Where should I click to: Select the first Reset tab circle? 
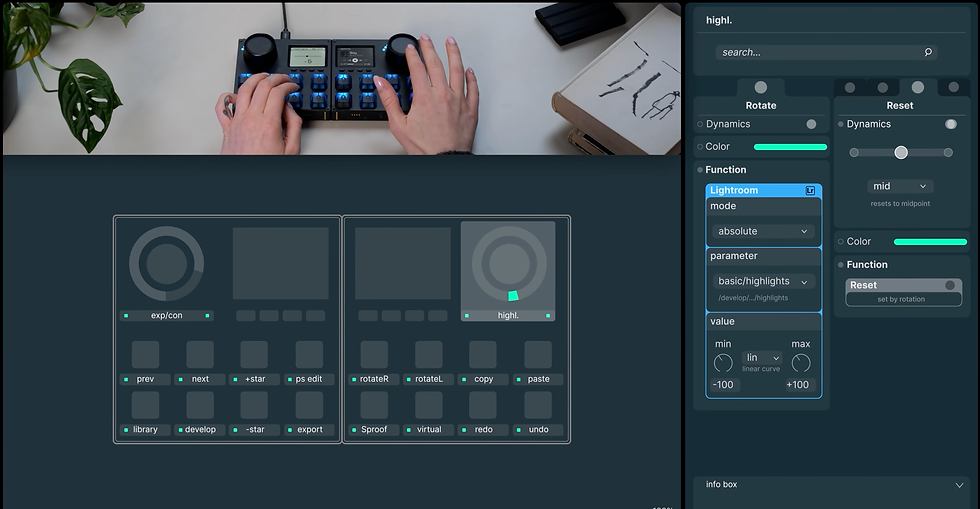(850, 88)
